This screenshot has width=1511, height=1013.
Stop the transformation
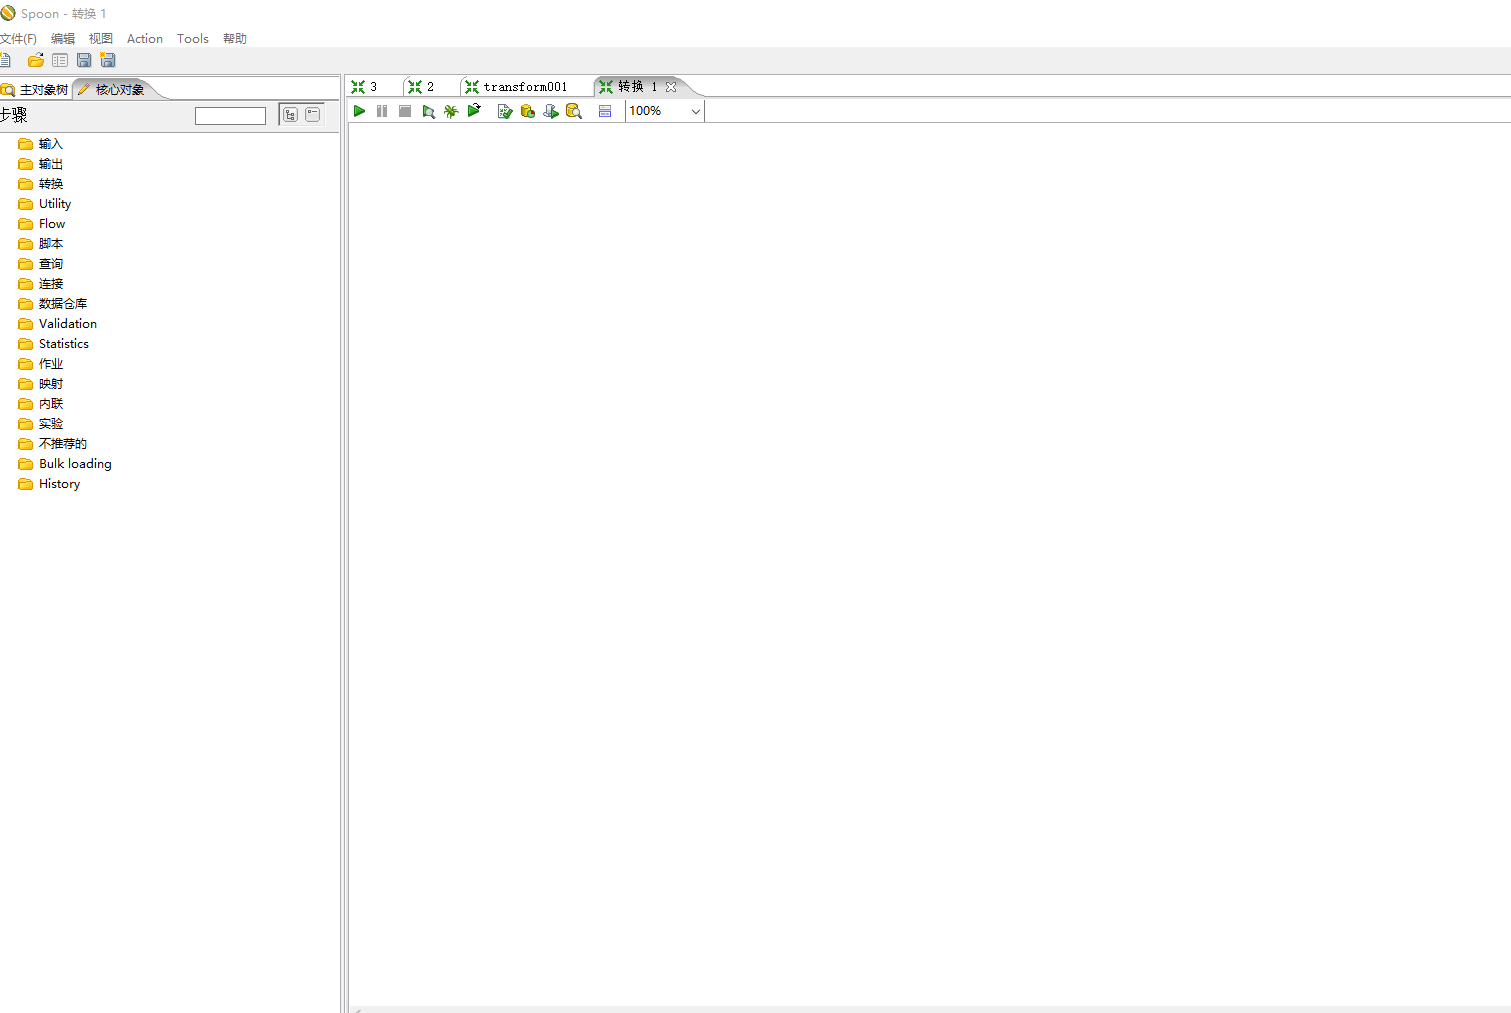coord(405,111)
